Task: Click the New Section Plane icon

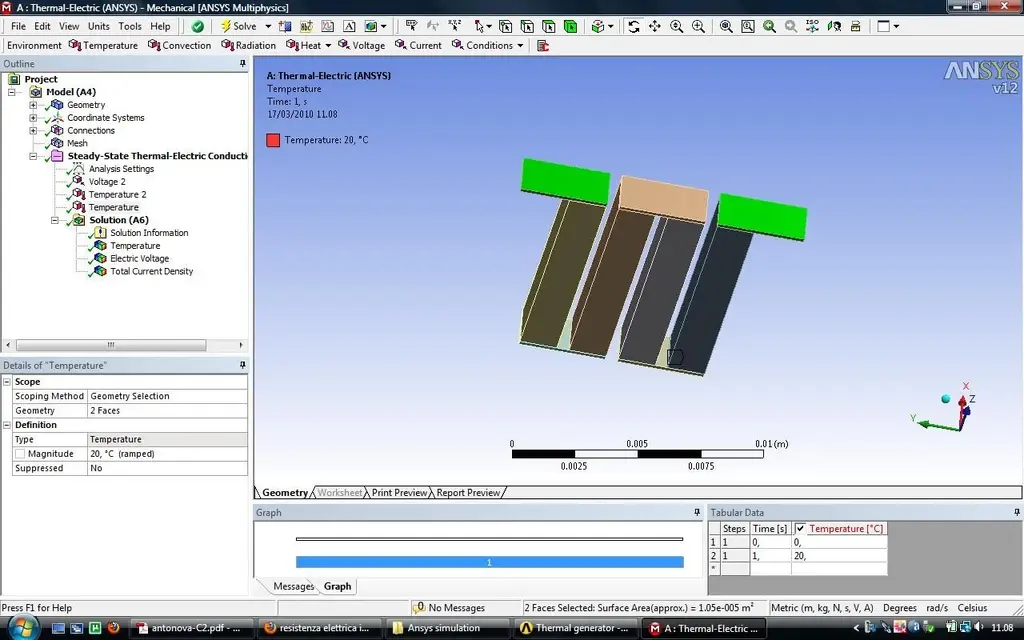Action: coord(285,26)
